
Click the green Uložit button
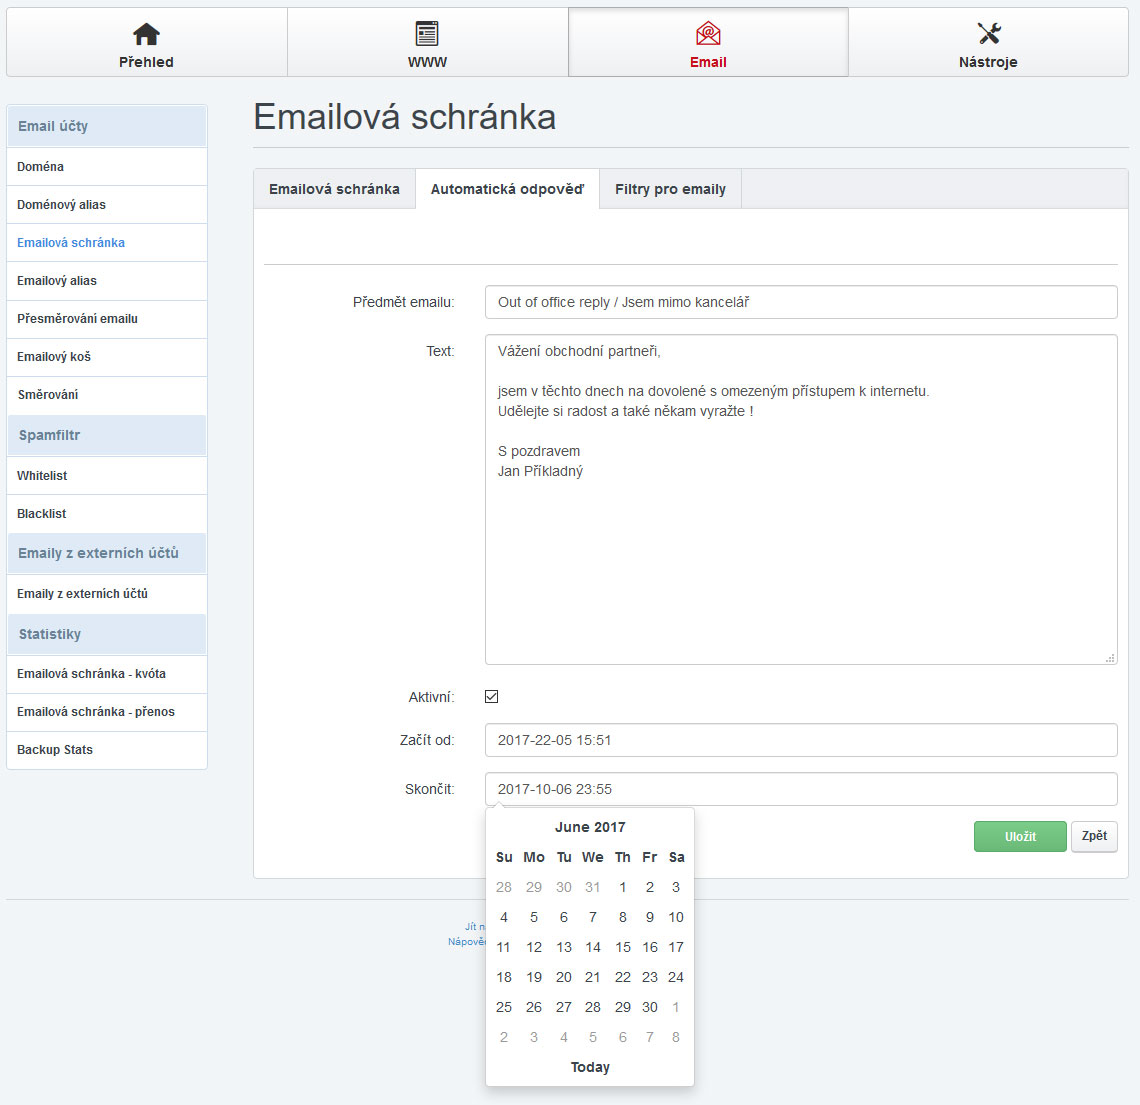pos(1020,836)
